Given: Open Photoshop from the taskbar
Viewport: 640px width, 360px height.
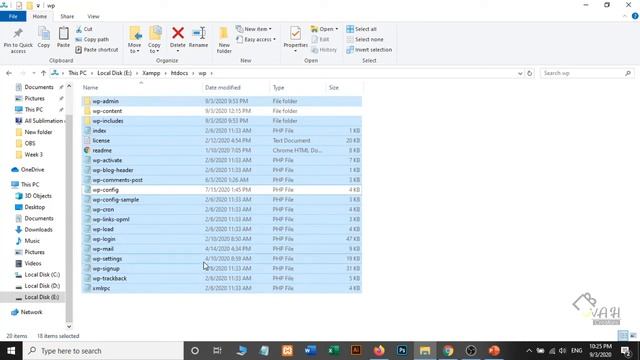Looking at the screenshot, I should point(402,351).
